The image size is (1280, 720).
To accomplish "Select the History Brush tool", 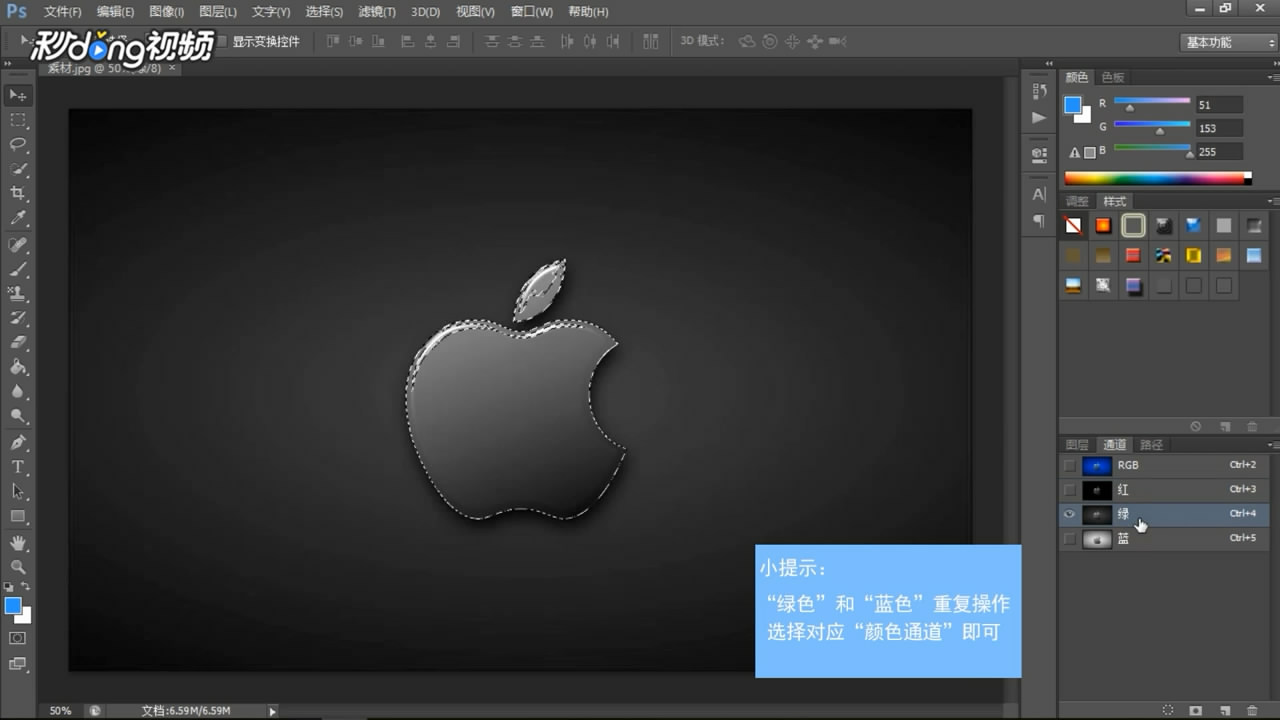I will pos(18,319).
